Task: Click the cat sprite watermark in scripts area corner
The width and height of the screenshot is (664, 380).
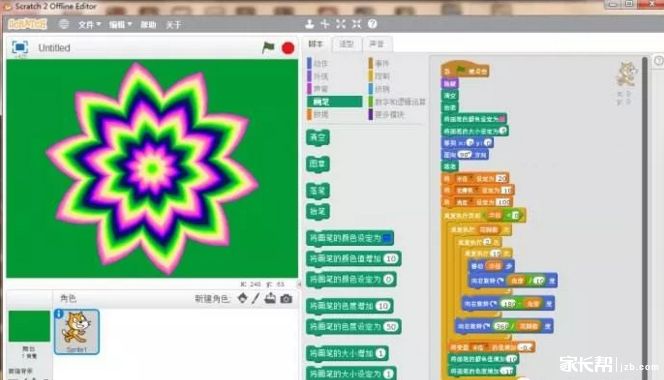Action: coord(626,74)
